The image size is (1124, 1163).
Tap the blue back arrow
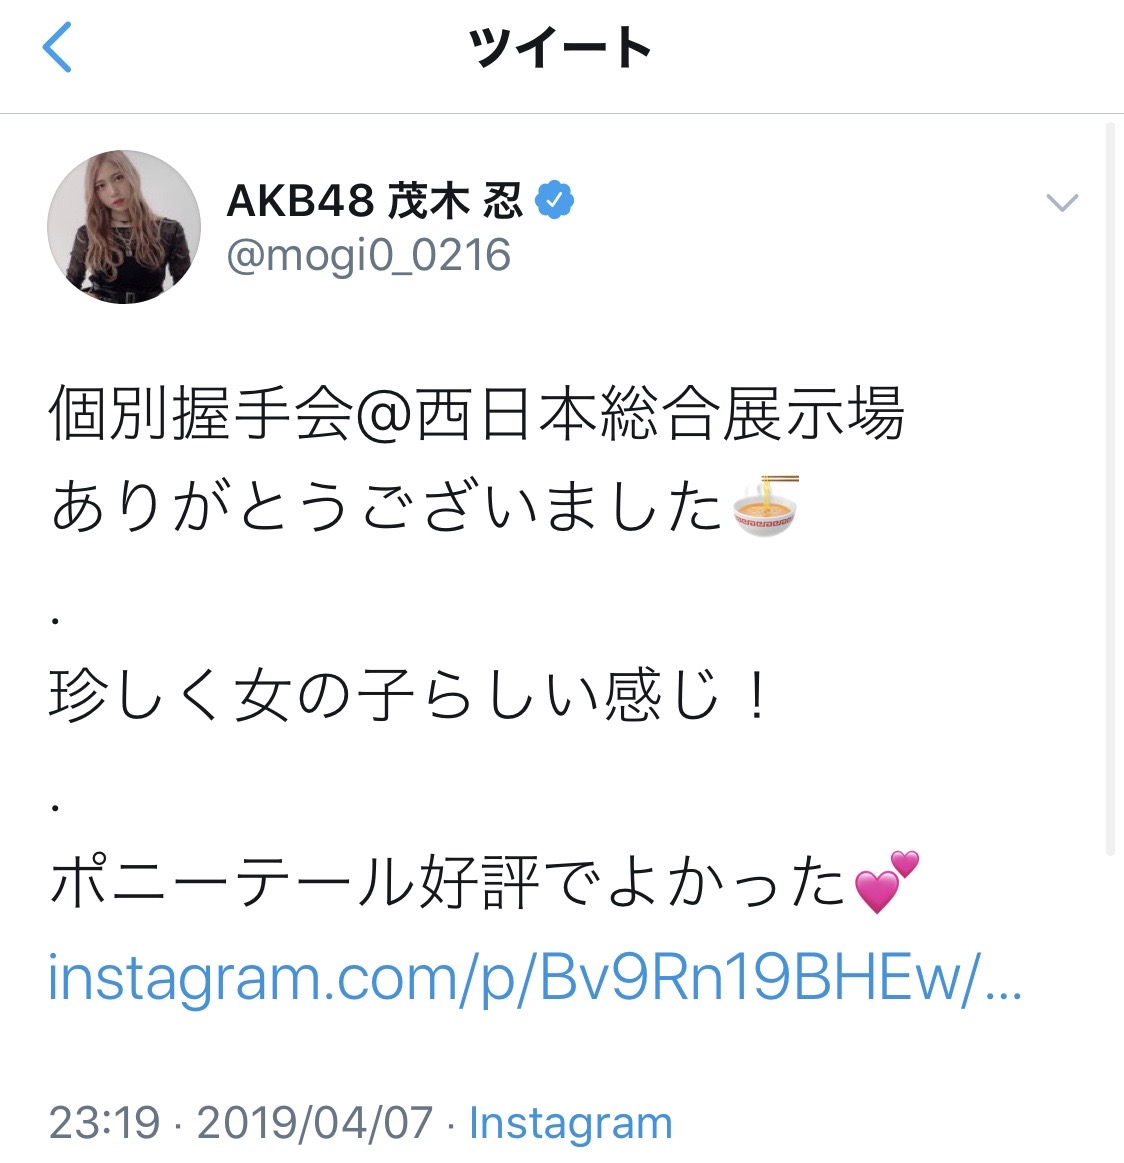click(58, 48)
